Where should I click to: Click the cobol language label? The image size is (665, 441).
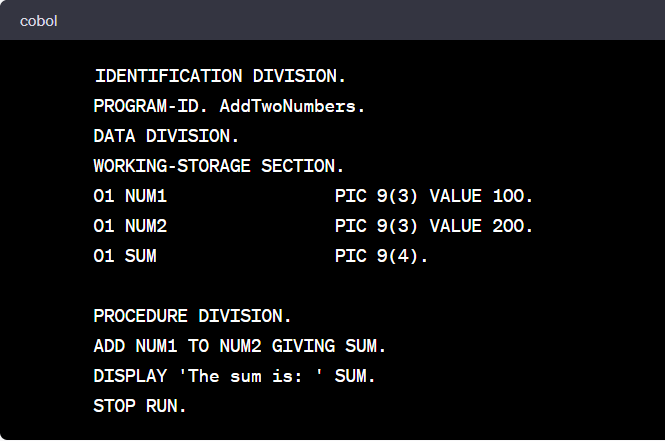[x=38, y=21]
